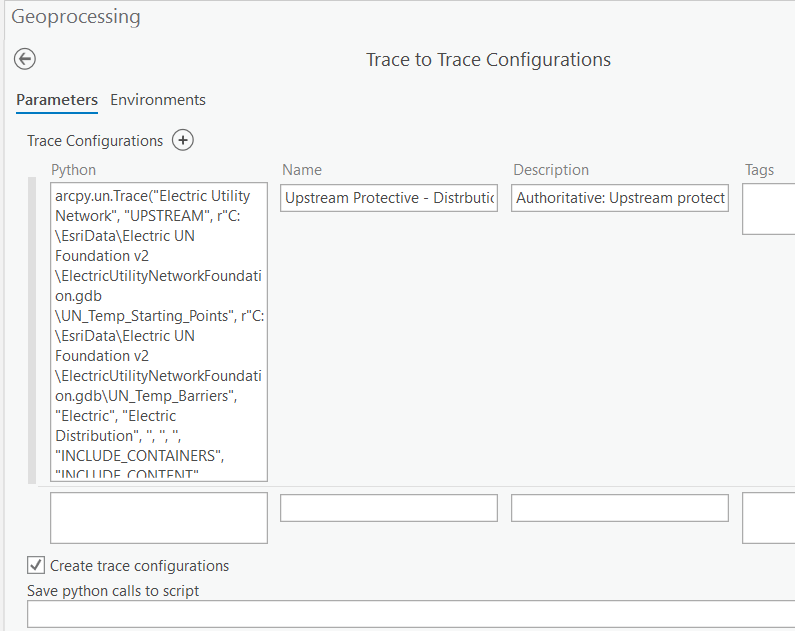Image resolution: width=795 pixels, height=631 pixels.
Task: Edit the Authoritative description field
Action: click(620, 198)
